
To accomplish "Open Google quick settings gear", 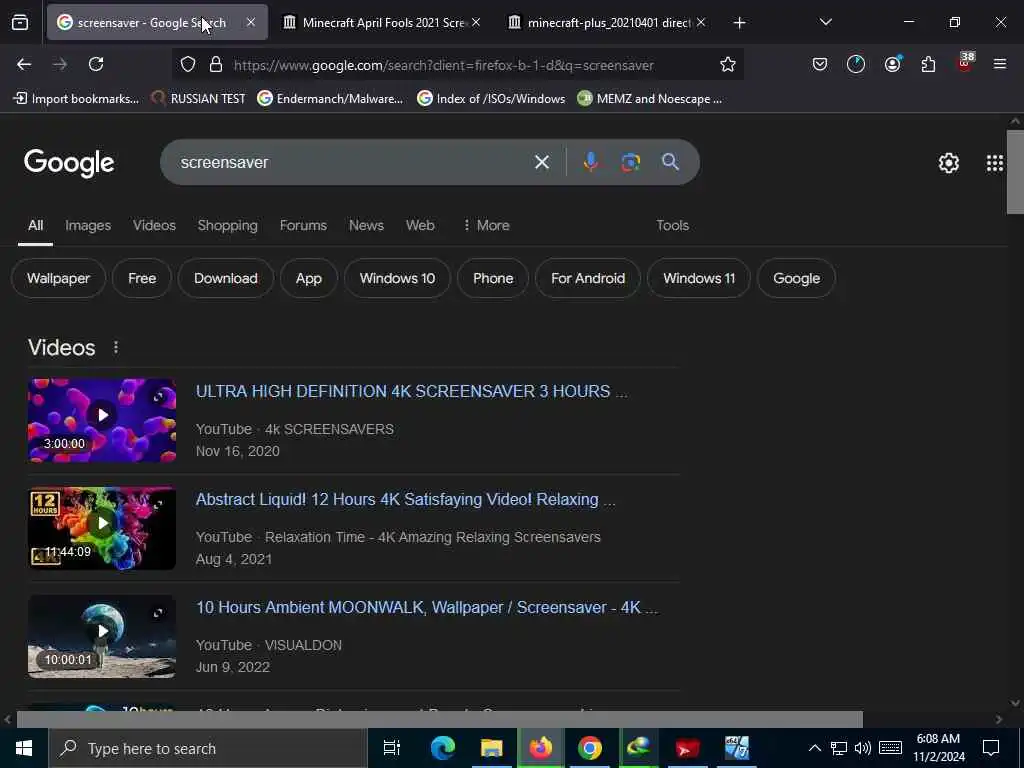I will (x=948, y=163).
